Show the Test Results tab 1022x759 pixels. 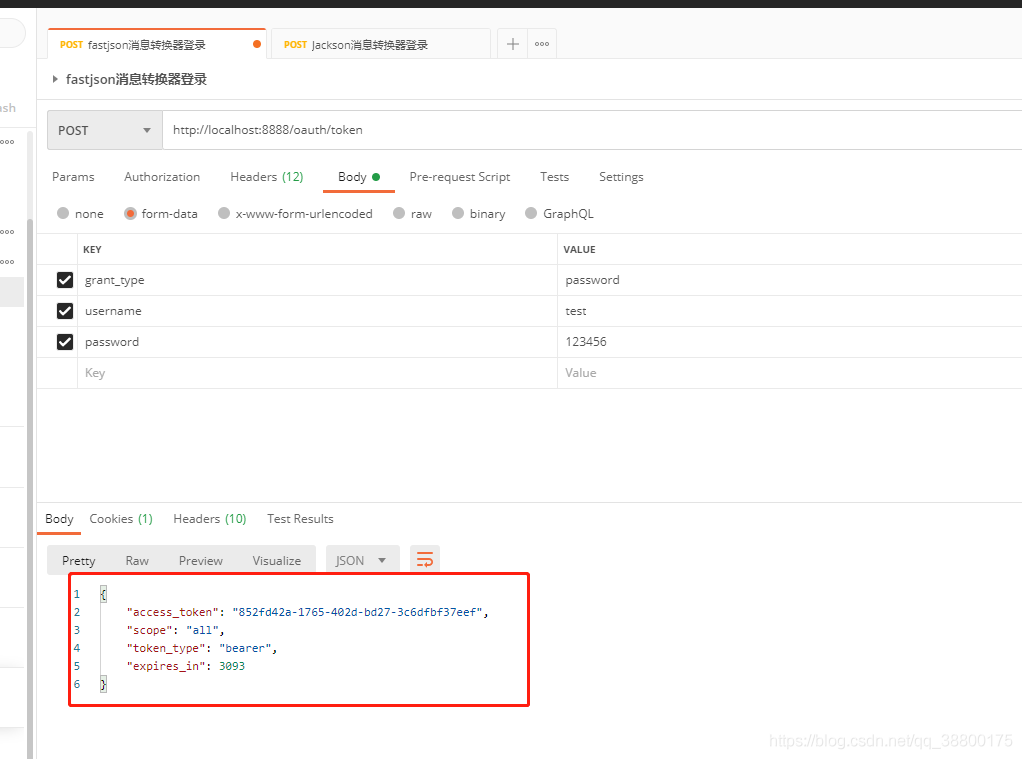[x=300, y=519]
